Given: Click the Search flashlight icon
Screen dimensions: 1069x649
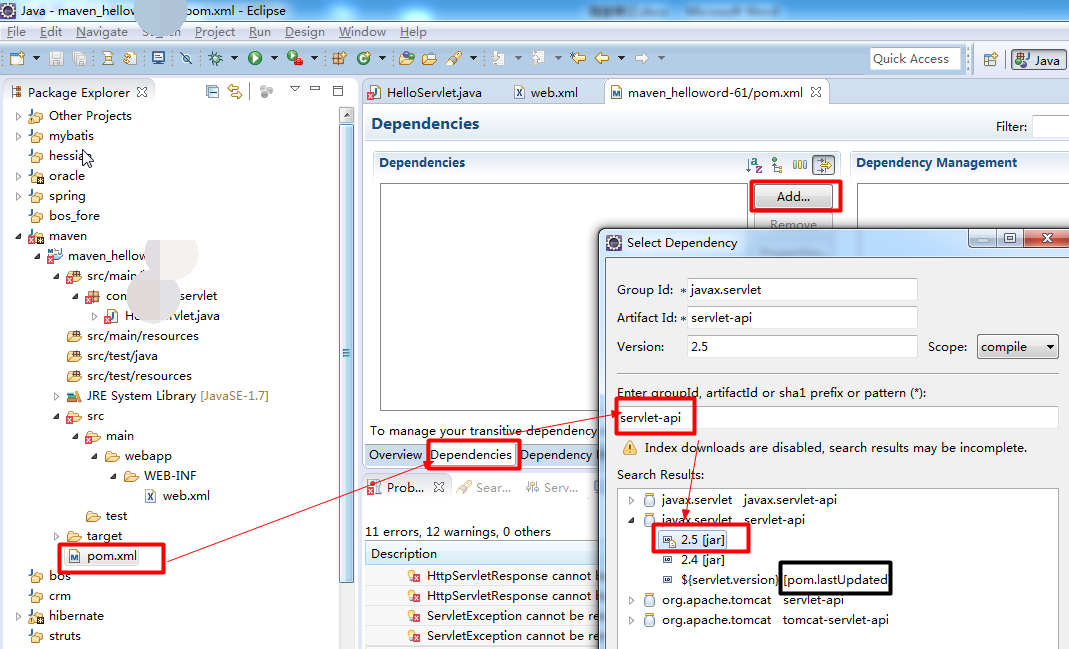Looking at the screenshot, I should [454, 59].
